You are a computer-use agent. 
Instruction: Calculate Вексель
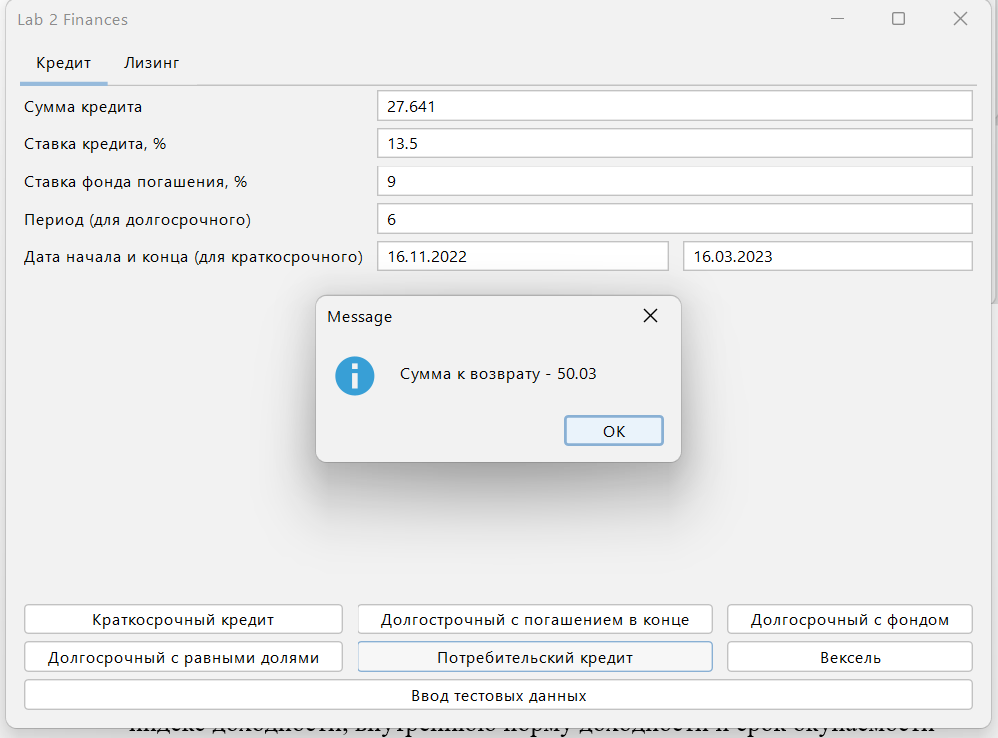(x=850, y=657)
